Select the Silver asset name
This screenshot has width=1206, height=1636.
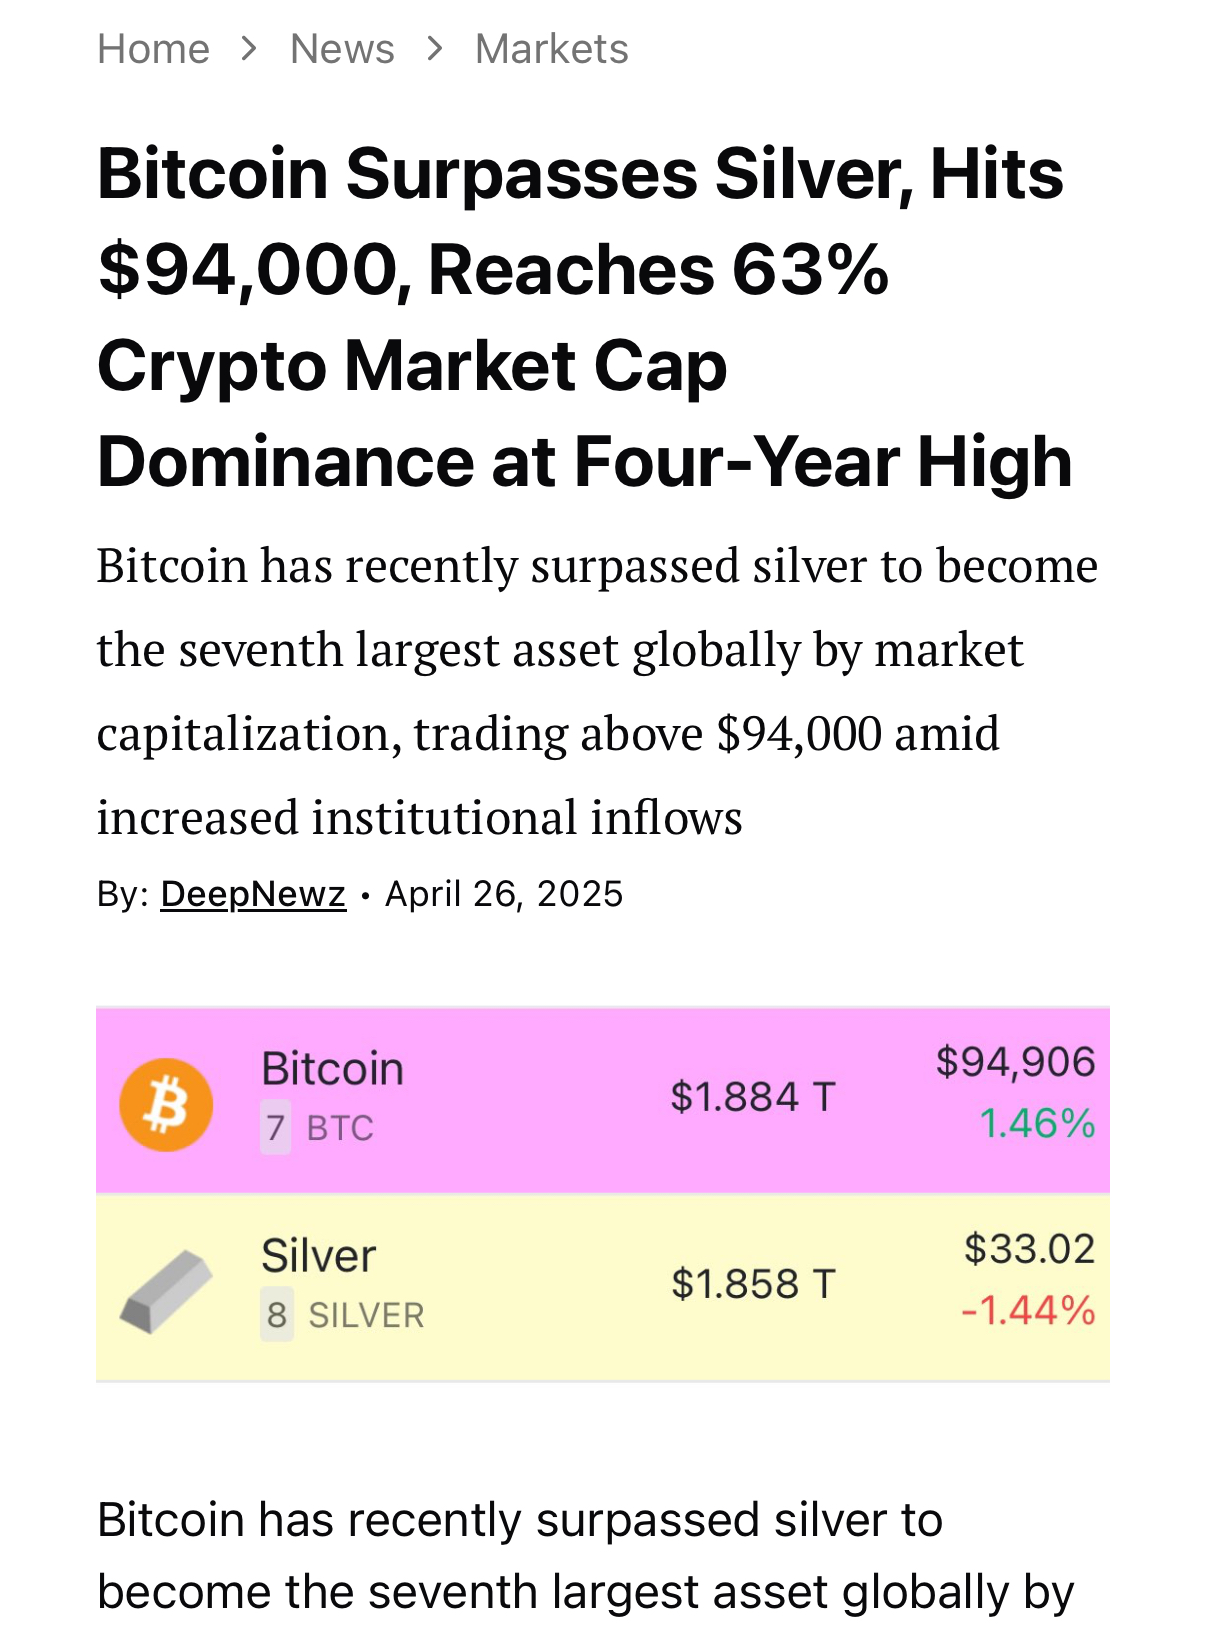click(x=319, y=1256)
